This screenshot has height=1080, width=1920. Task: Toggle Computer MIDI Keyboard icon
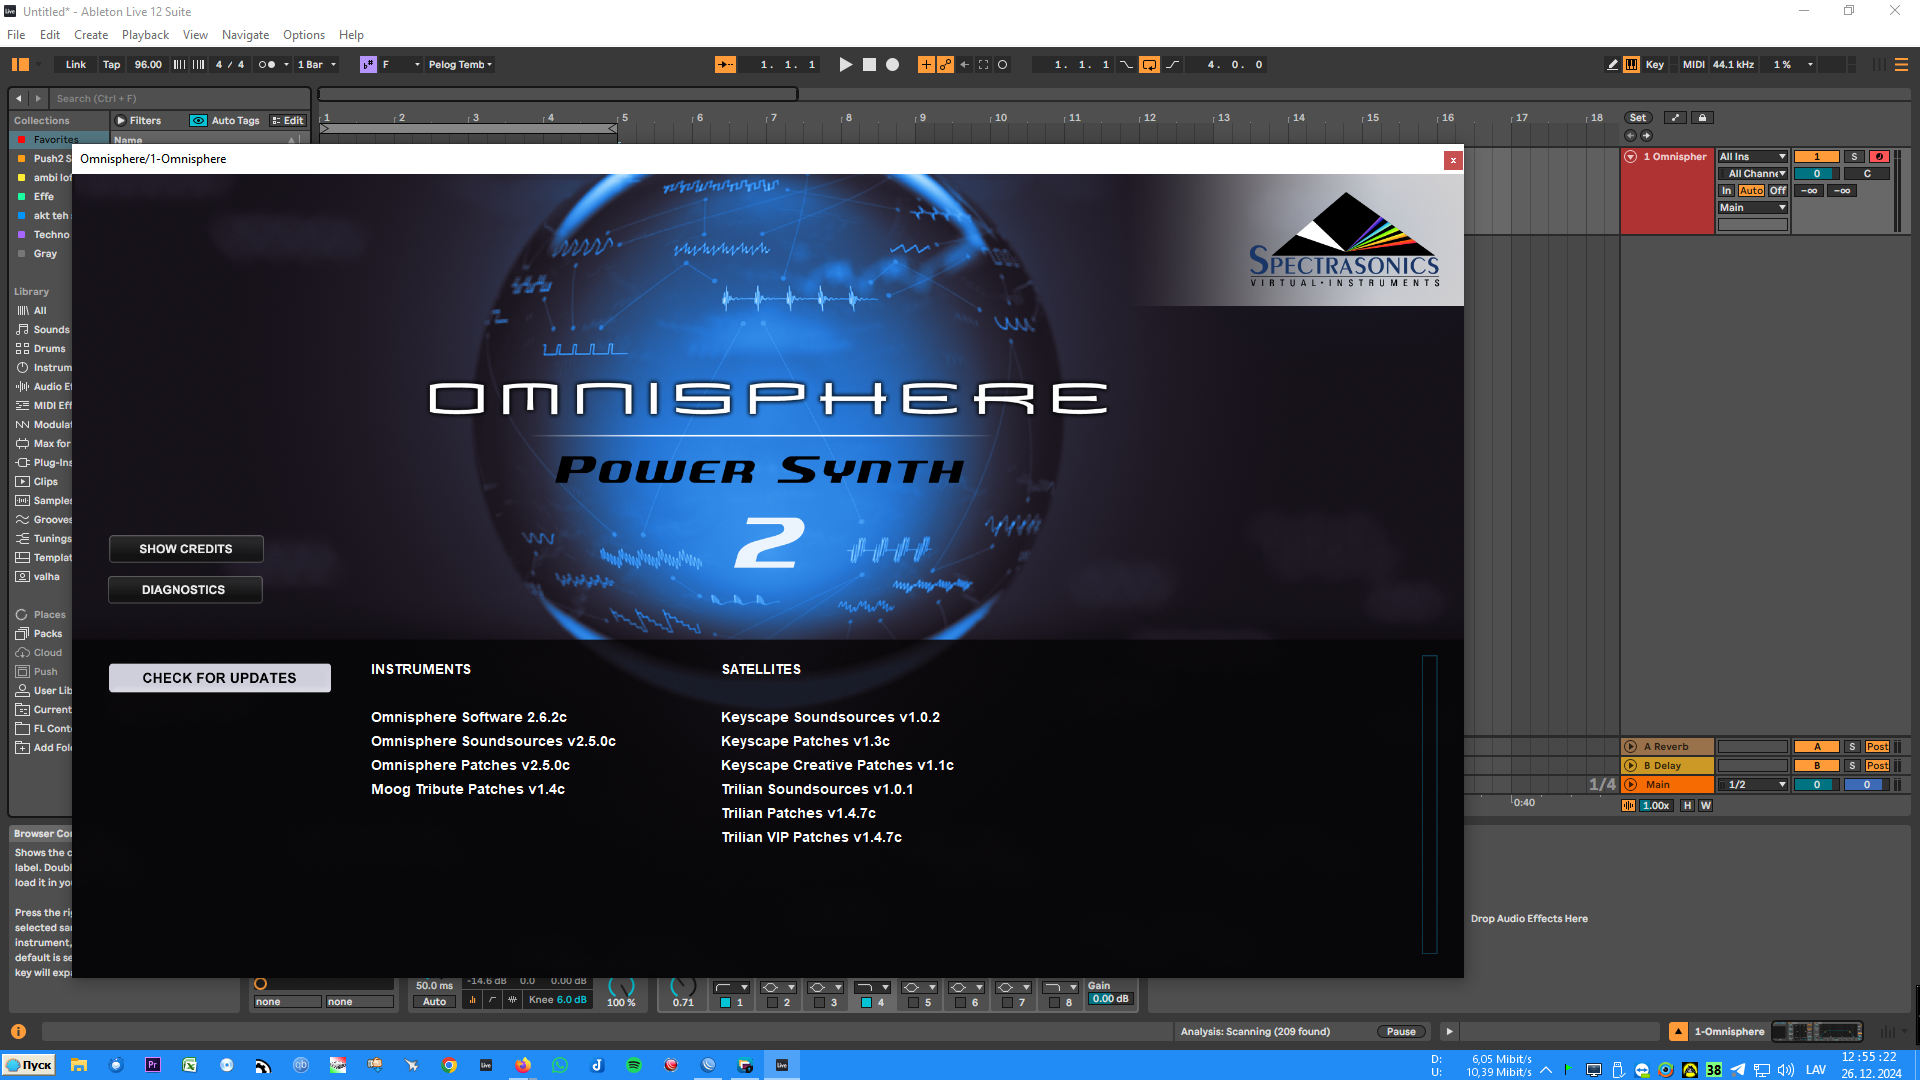[x=1631, y=65]
